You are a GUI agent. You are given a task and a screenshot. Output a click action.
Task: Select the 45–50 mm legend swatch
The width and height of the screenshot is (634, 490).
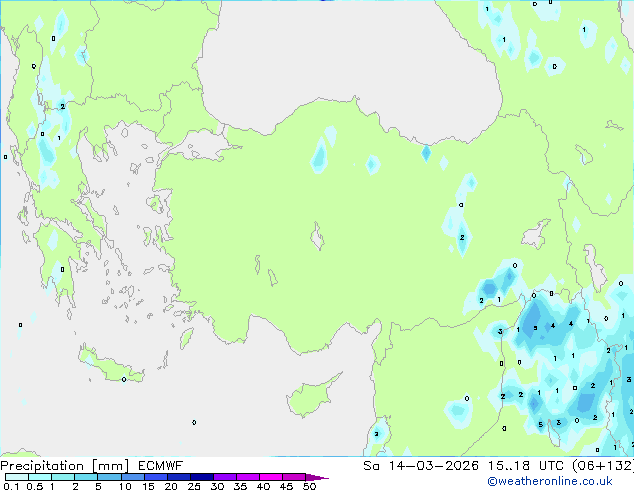[294, 477]
